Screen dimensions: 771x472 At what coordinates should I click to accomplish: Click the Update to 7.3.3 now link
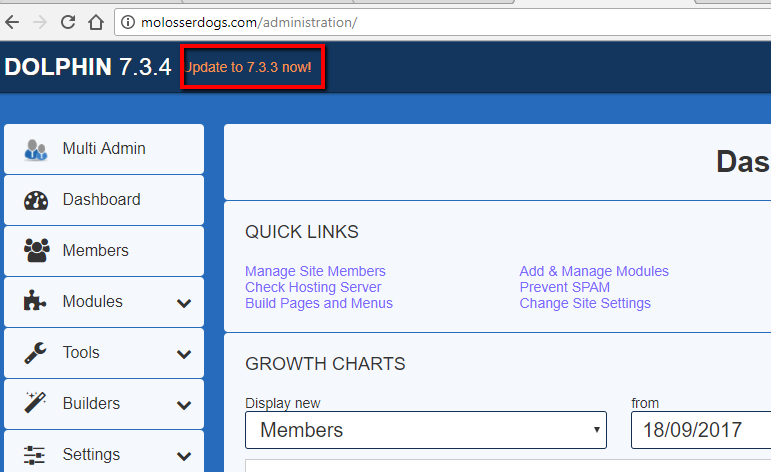pos(250,68)
